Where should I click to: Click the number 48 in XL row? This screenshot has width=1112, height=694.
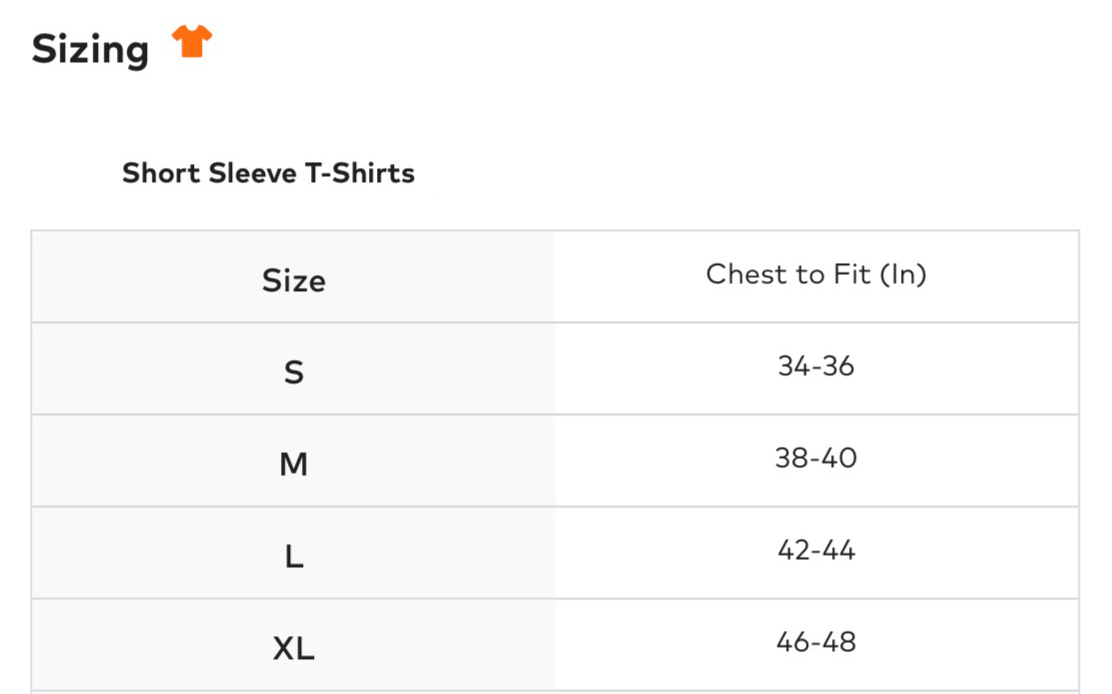[838, 641]
